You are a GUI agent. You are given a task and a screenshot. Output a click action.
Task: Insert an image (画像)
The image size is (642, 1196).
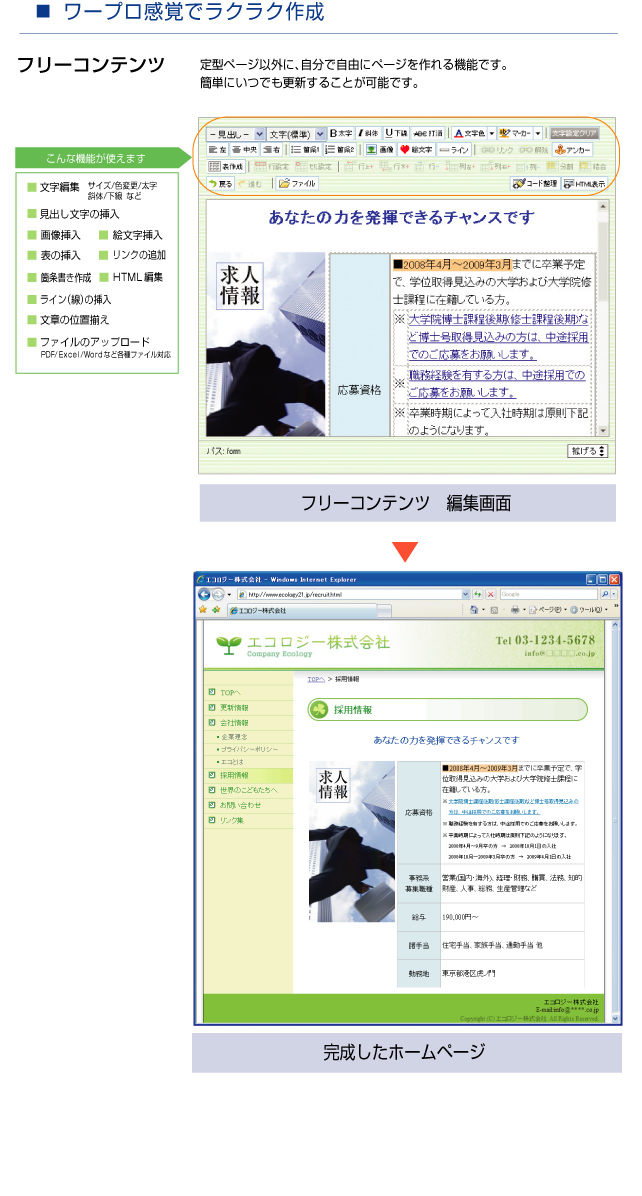point(378,150)
